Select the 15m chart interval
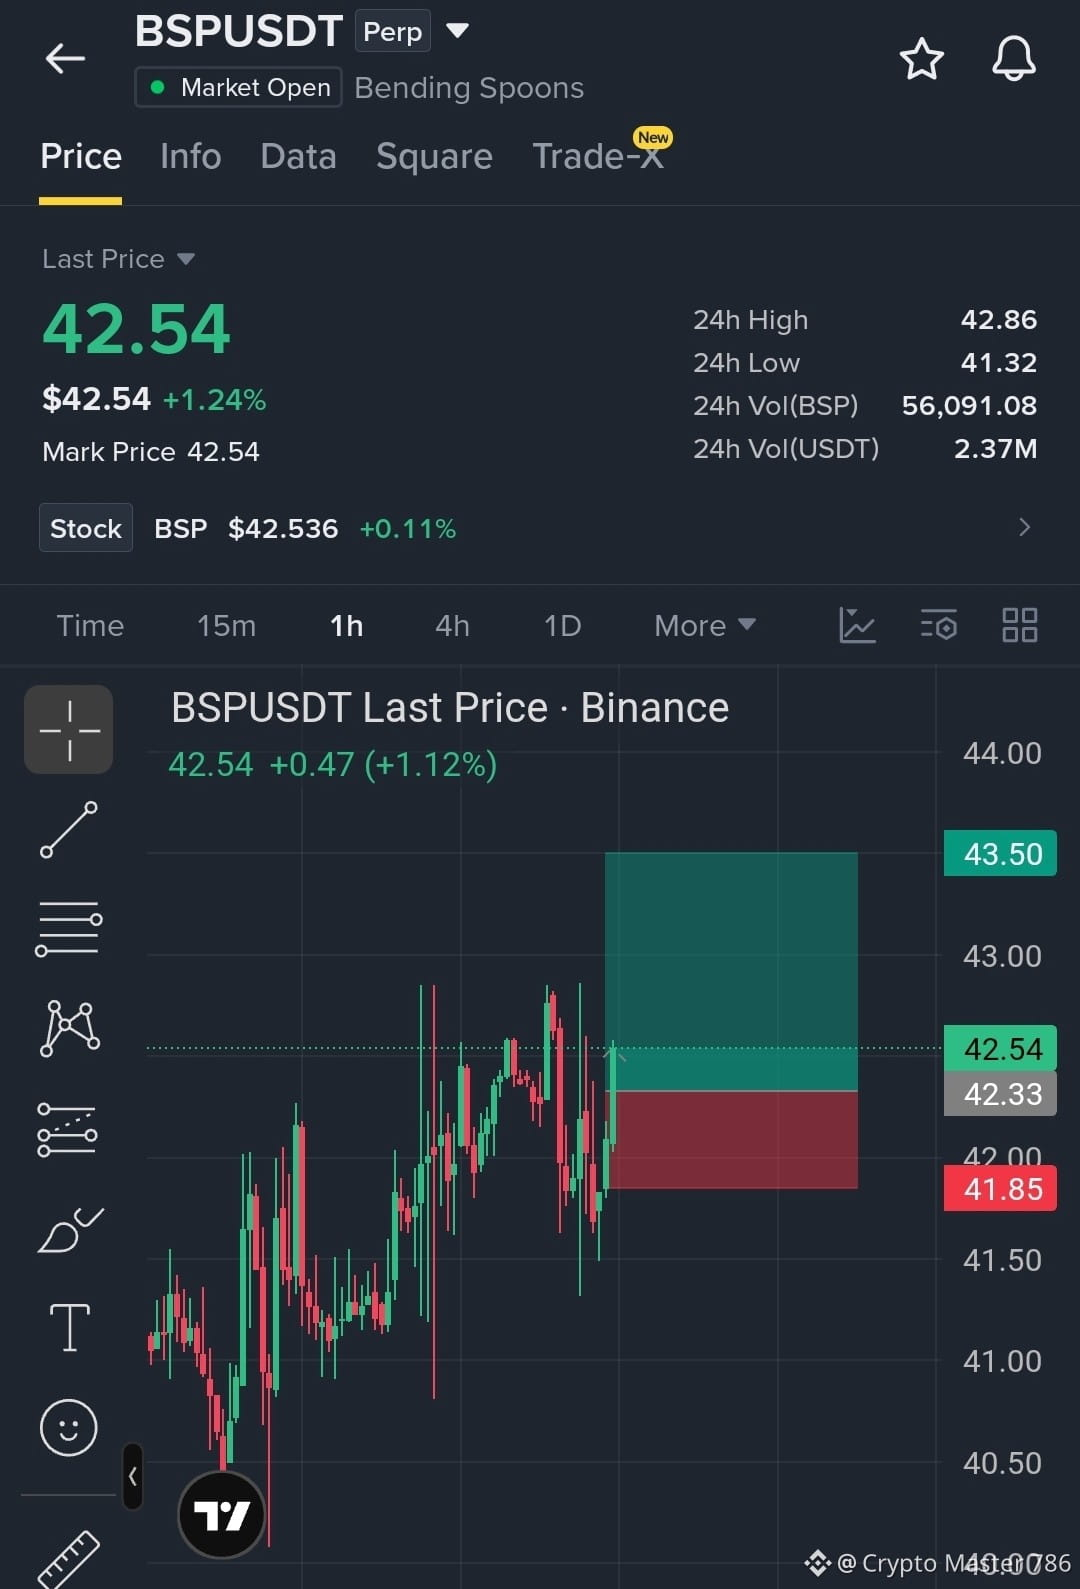 point(226,626)
